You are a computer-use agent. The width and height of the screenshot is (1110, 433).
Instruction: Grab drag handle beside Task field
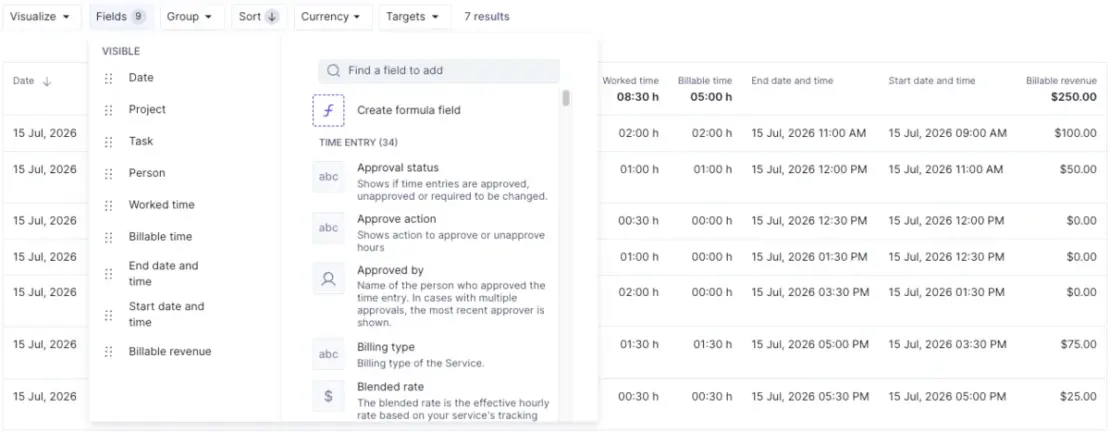coord(108,142)
